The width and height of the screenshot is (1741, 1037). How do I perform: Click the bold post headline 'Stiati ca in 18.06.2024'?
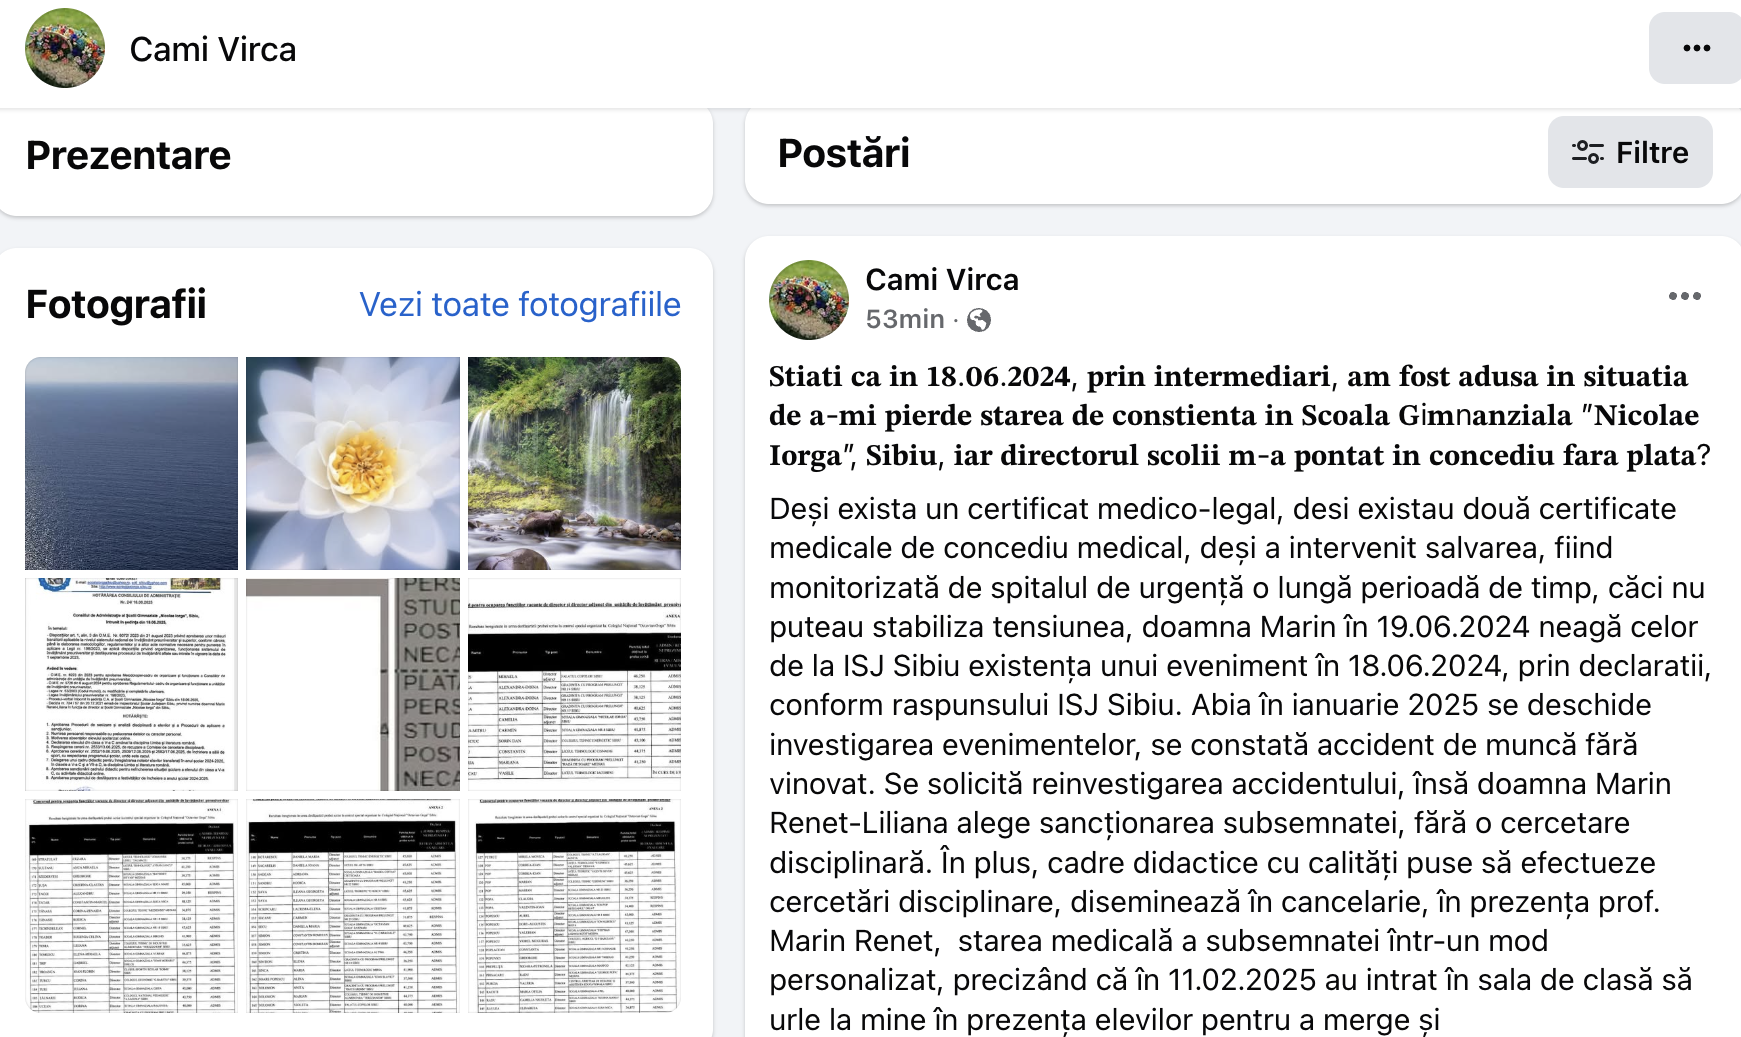pos(1240,416)
